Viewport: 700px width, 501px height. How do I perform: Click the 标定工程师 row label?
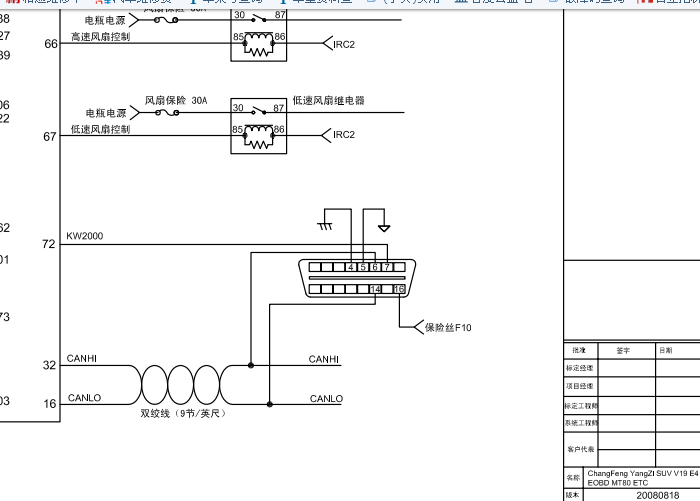pos(581,406)
